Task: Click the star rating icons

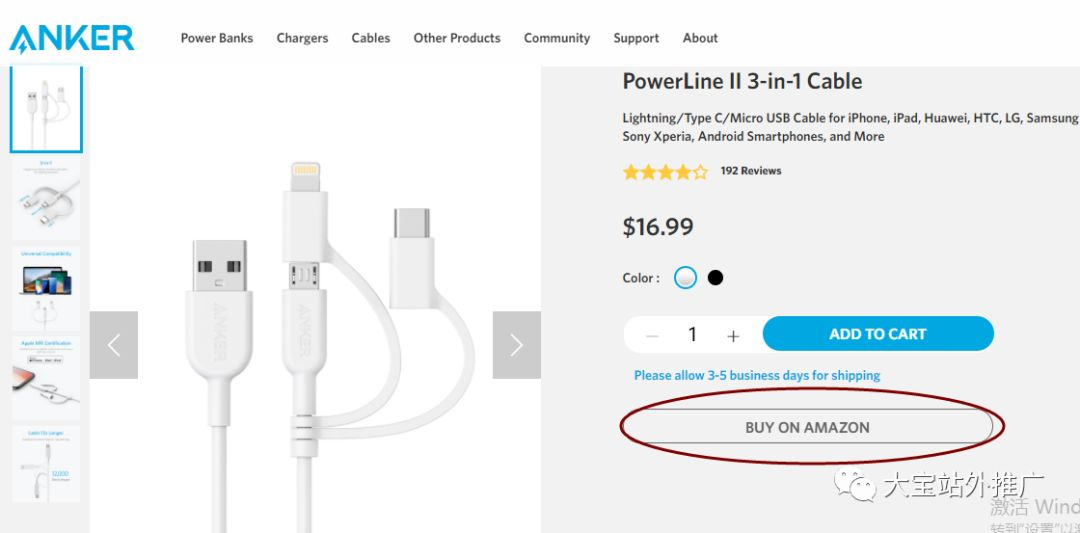Action: (x=665, y=172)
